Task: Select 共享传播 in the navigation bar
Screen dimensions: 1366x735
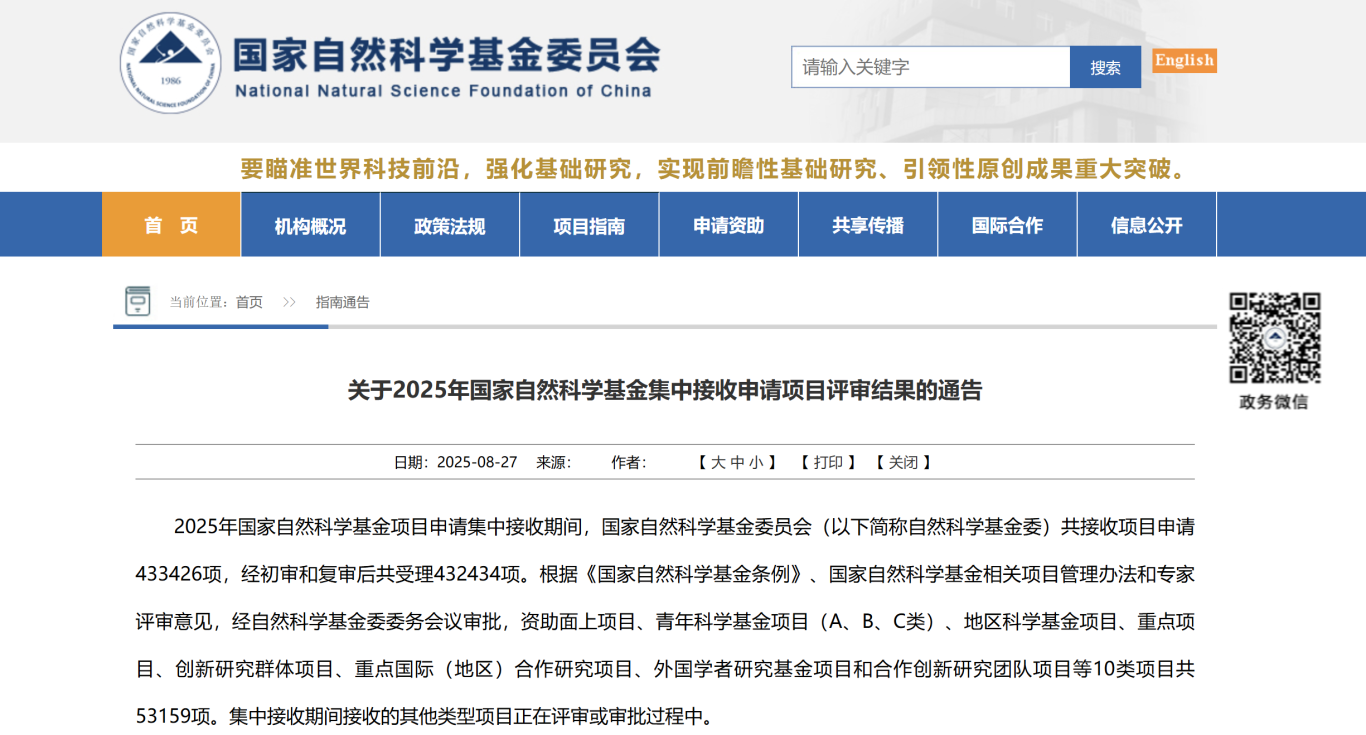Action: (x=867, y=225)
